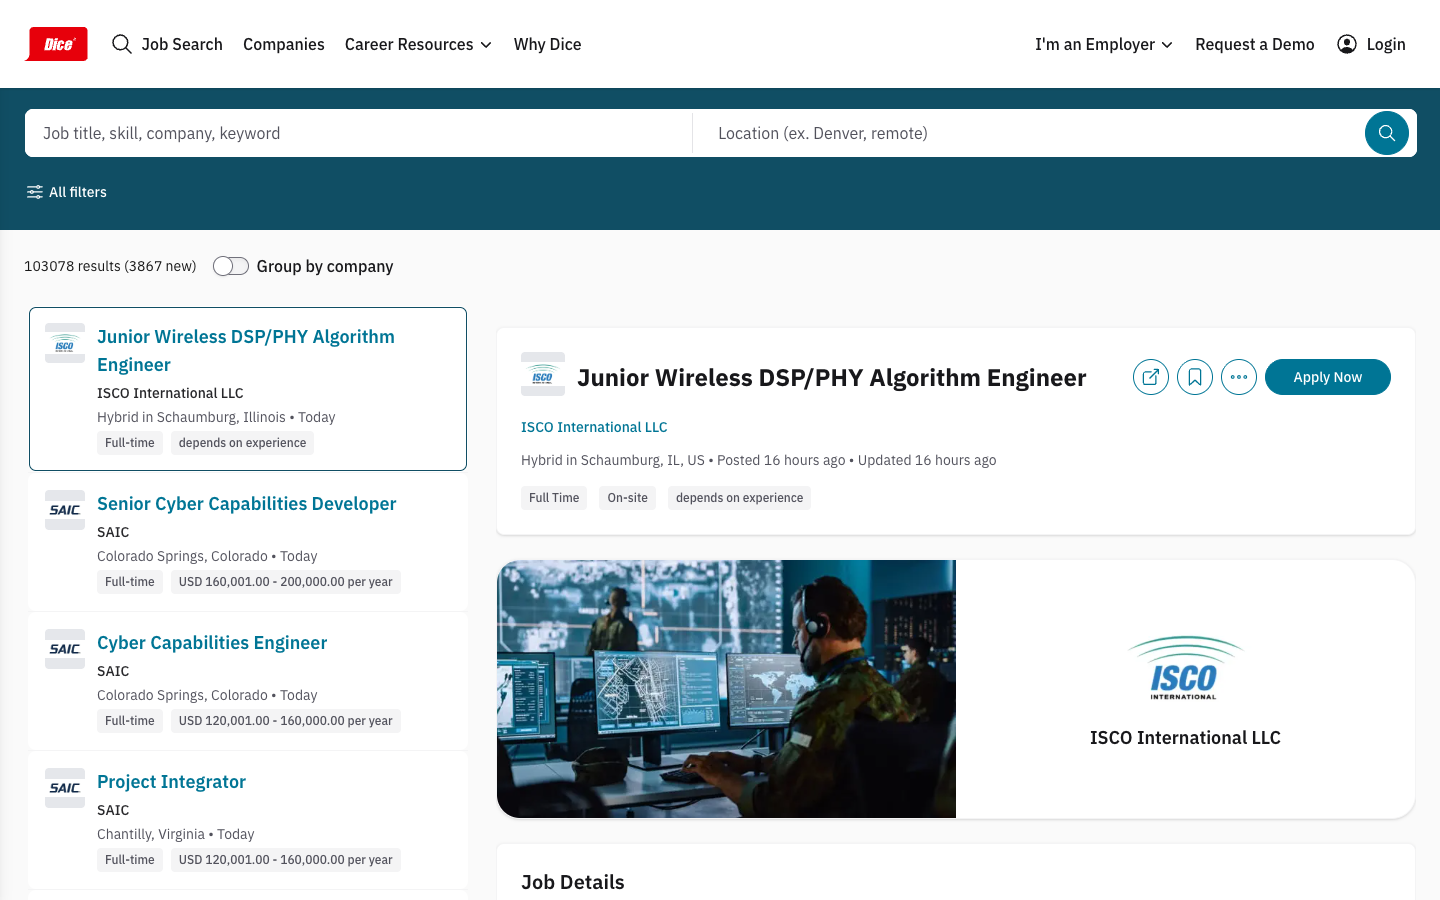1440x900 pixels.
Task: Click Request a Demo link
Action: [1255, 44]
